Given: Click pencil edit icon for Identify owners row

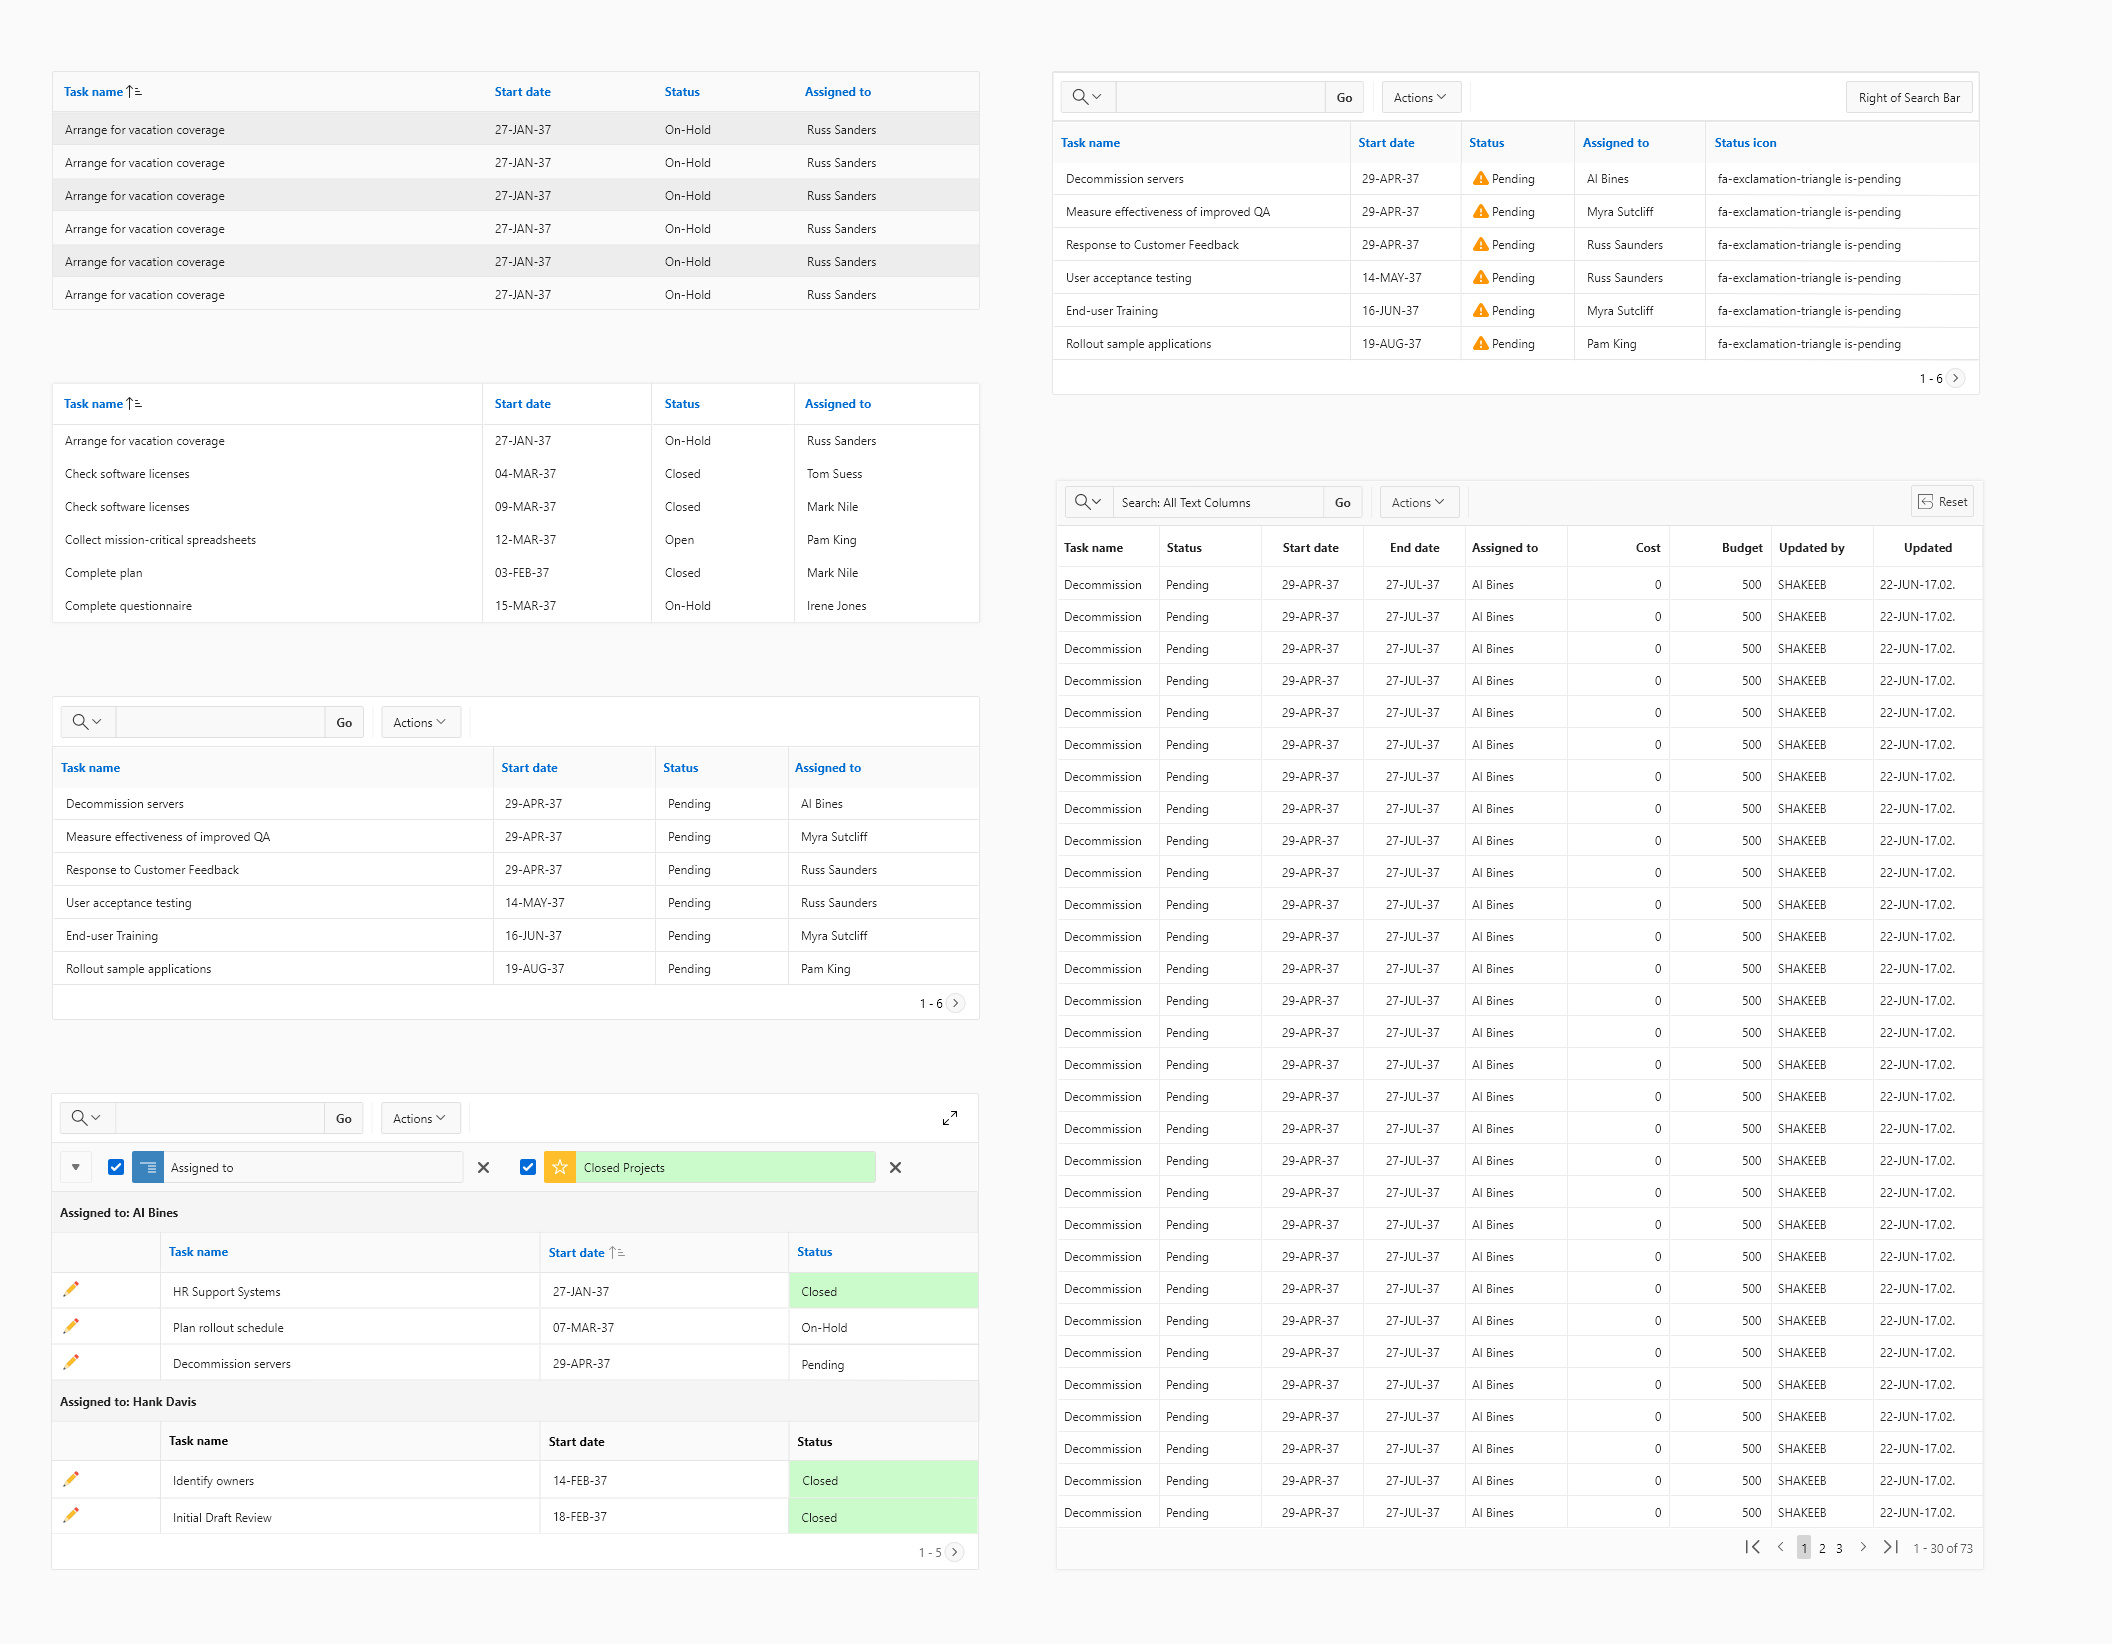Looking at the screenshot, I should tap(71, 1479).
